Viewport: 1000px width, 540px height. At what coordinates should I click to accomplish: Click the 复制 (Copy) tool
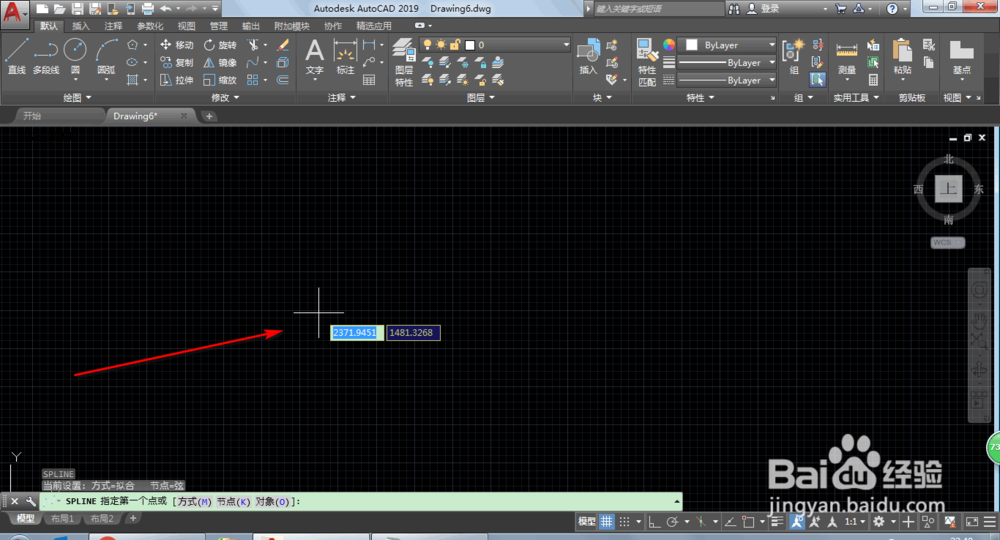(177, 62)
